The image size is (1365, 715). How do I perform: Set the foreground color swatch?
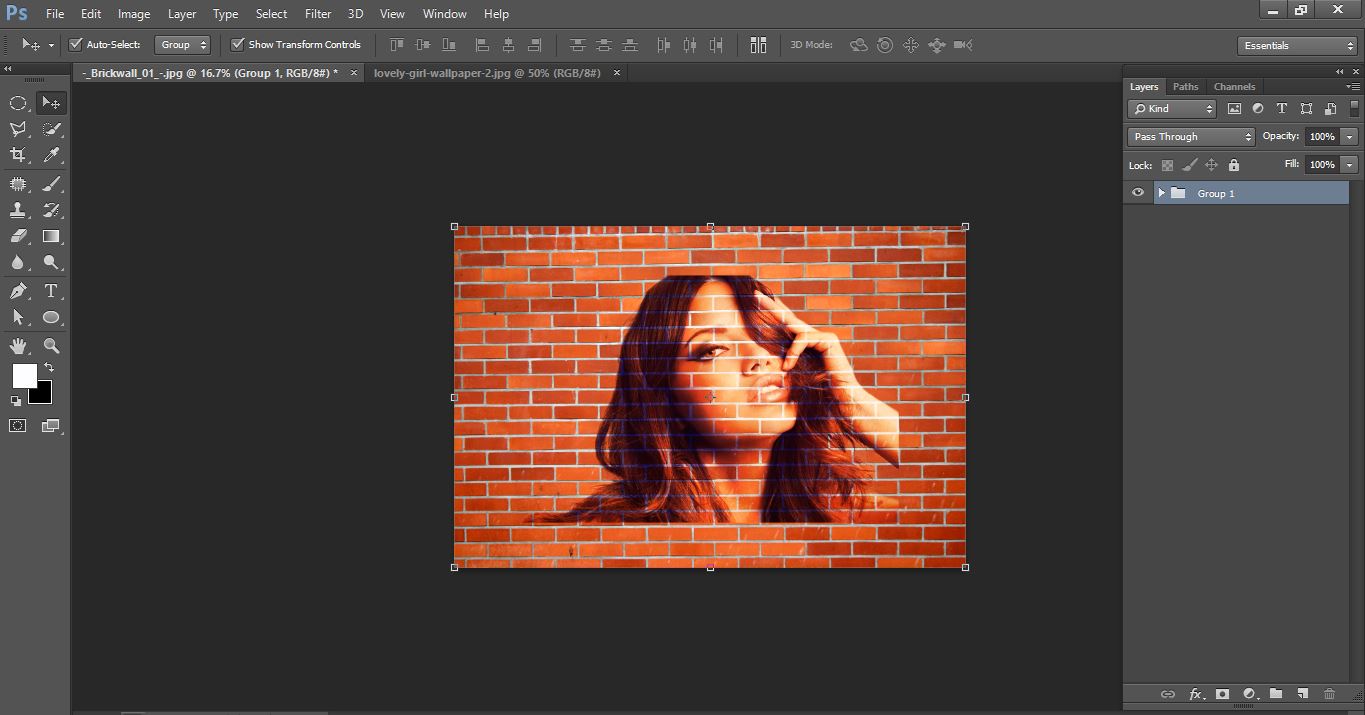pos(23,377)
